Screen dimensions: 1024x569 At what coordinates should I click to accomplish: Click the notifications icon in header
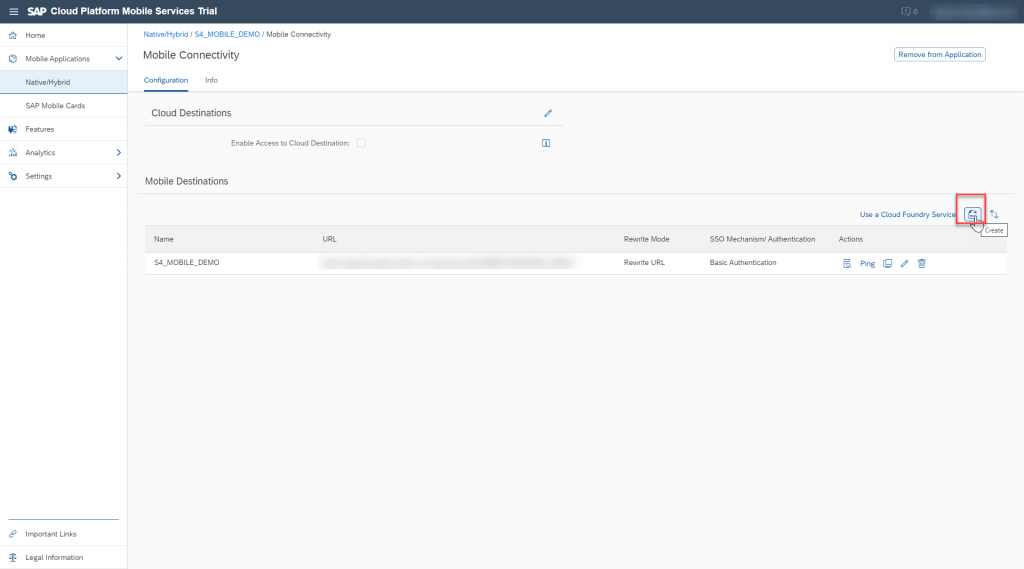[x=906, y=11]
